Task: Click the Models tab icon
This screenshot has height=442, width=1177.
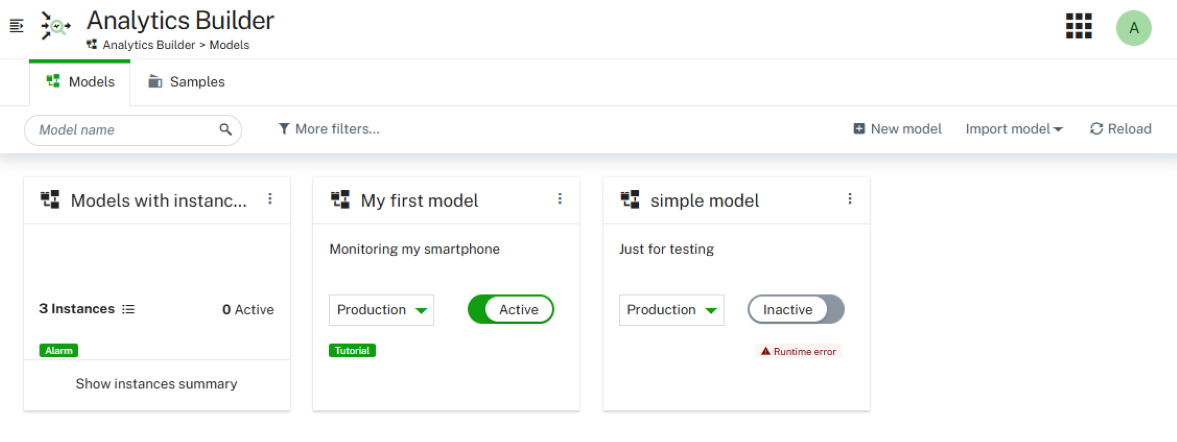Action: [53, 81]
